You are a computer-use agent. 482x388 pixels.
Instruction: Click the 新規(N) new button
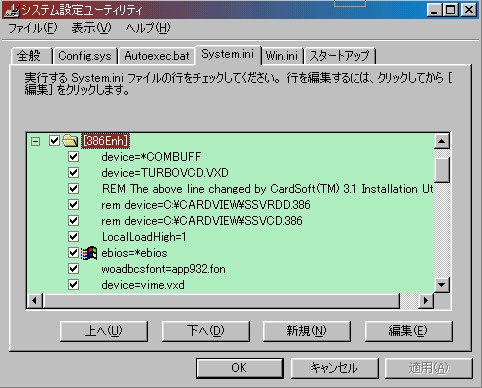pyautogui.click(x=306, y=331)
